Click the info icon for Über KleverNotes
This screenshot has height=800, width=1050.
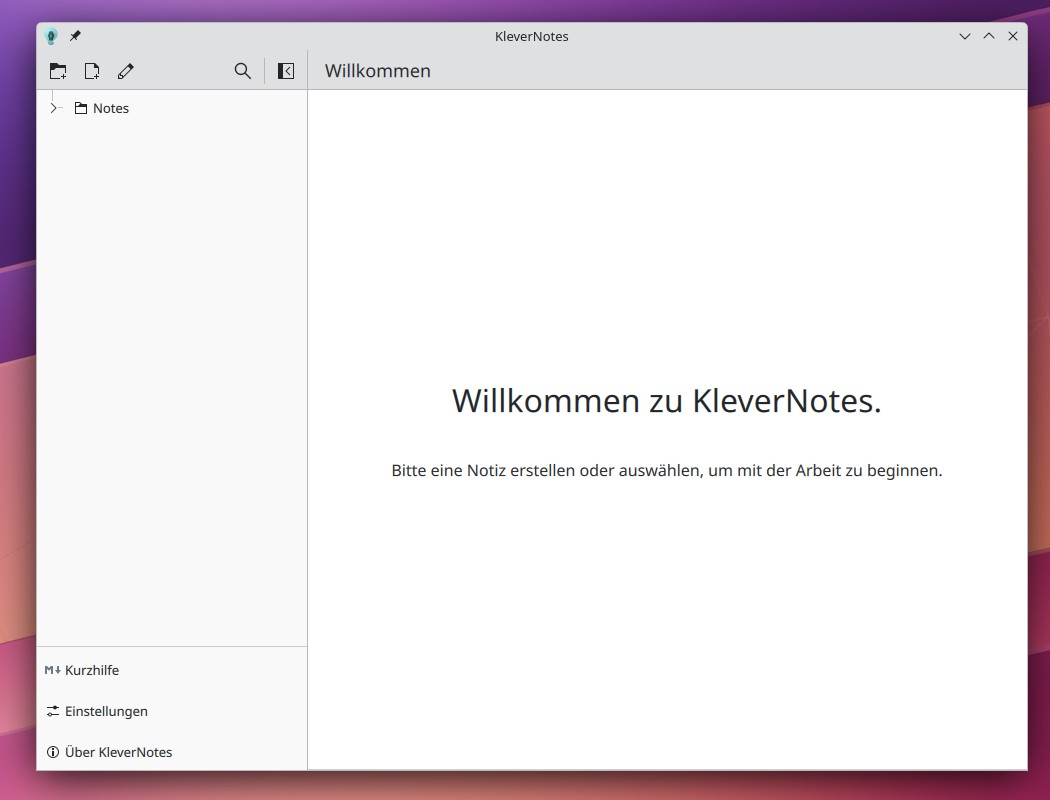[53, 752]
